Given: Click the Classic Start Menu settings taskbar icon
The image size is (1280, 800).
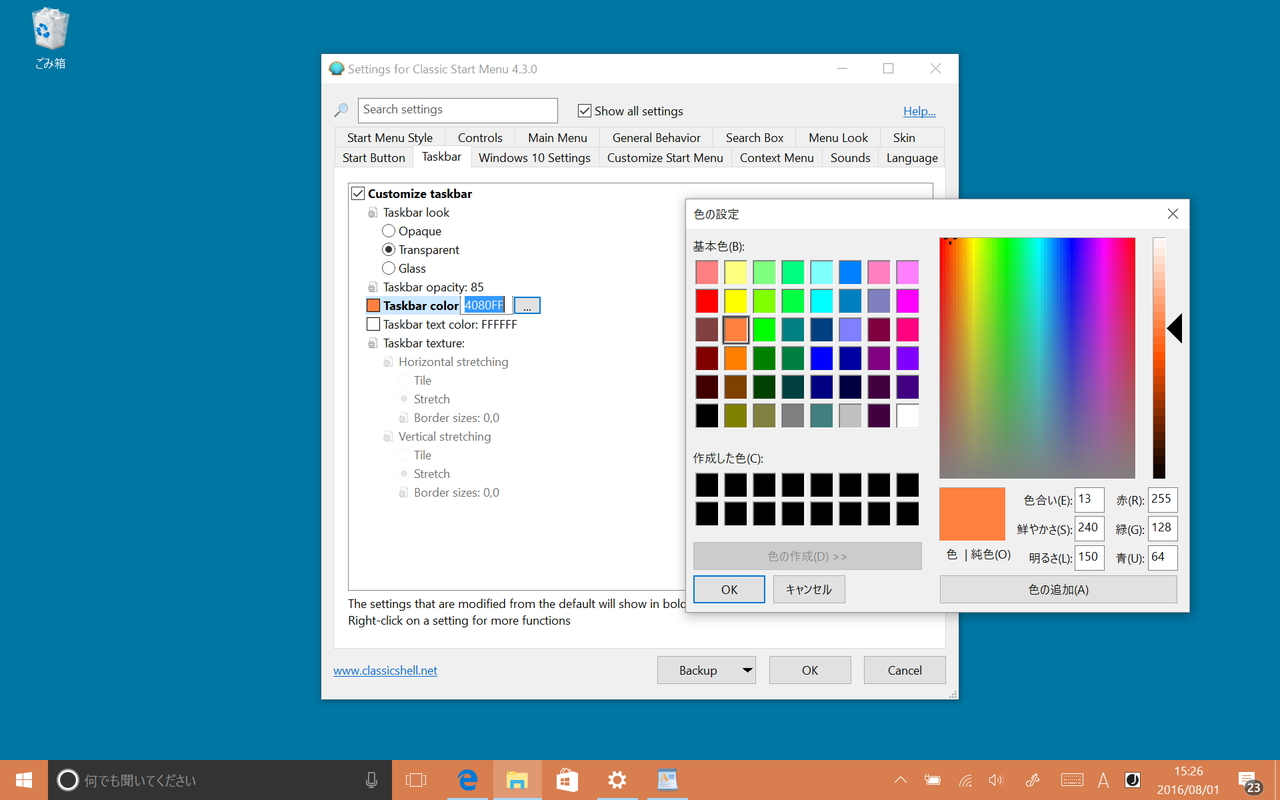Looking at the screenshot, I should (667, 780).
